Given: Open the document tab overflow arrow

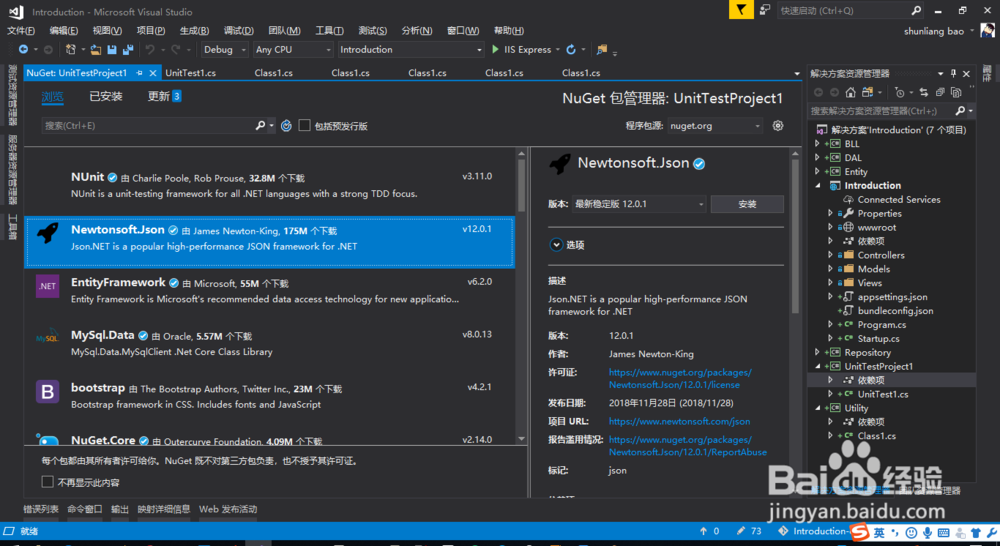Looking at the screenshot, I should [797, 74].
